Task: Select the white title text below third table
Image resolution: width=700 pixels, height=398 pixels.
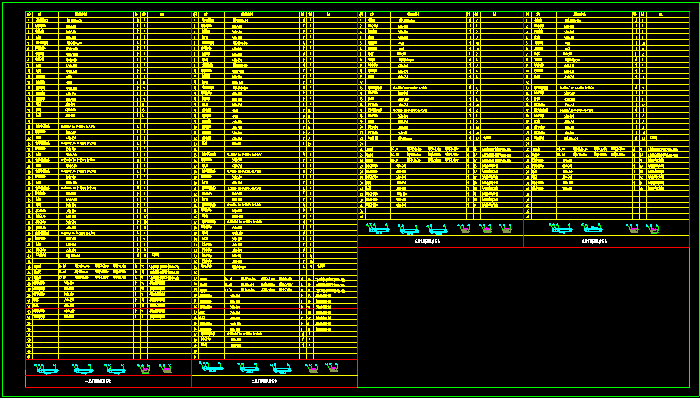Action: coord(427,241)
